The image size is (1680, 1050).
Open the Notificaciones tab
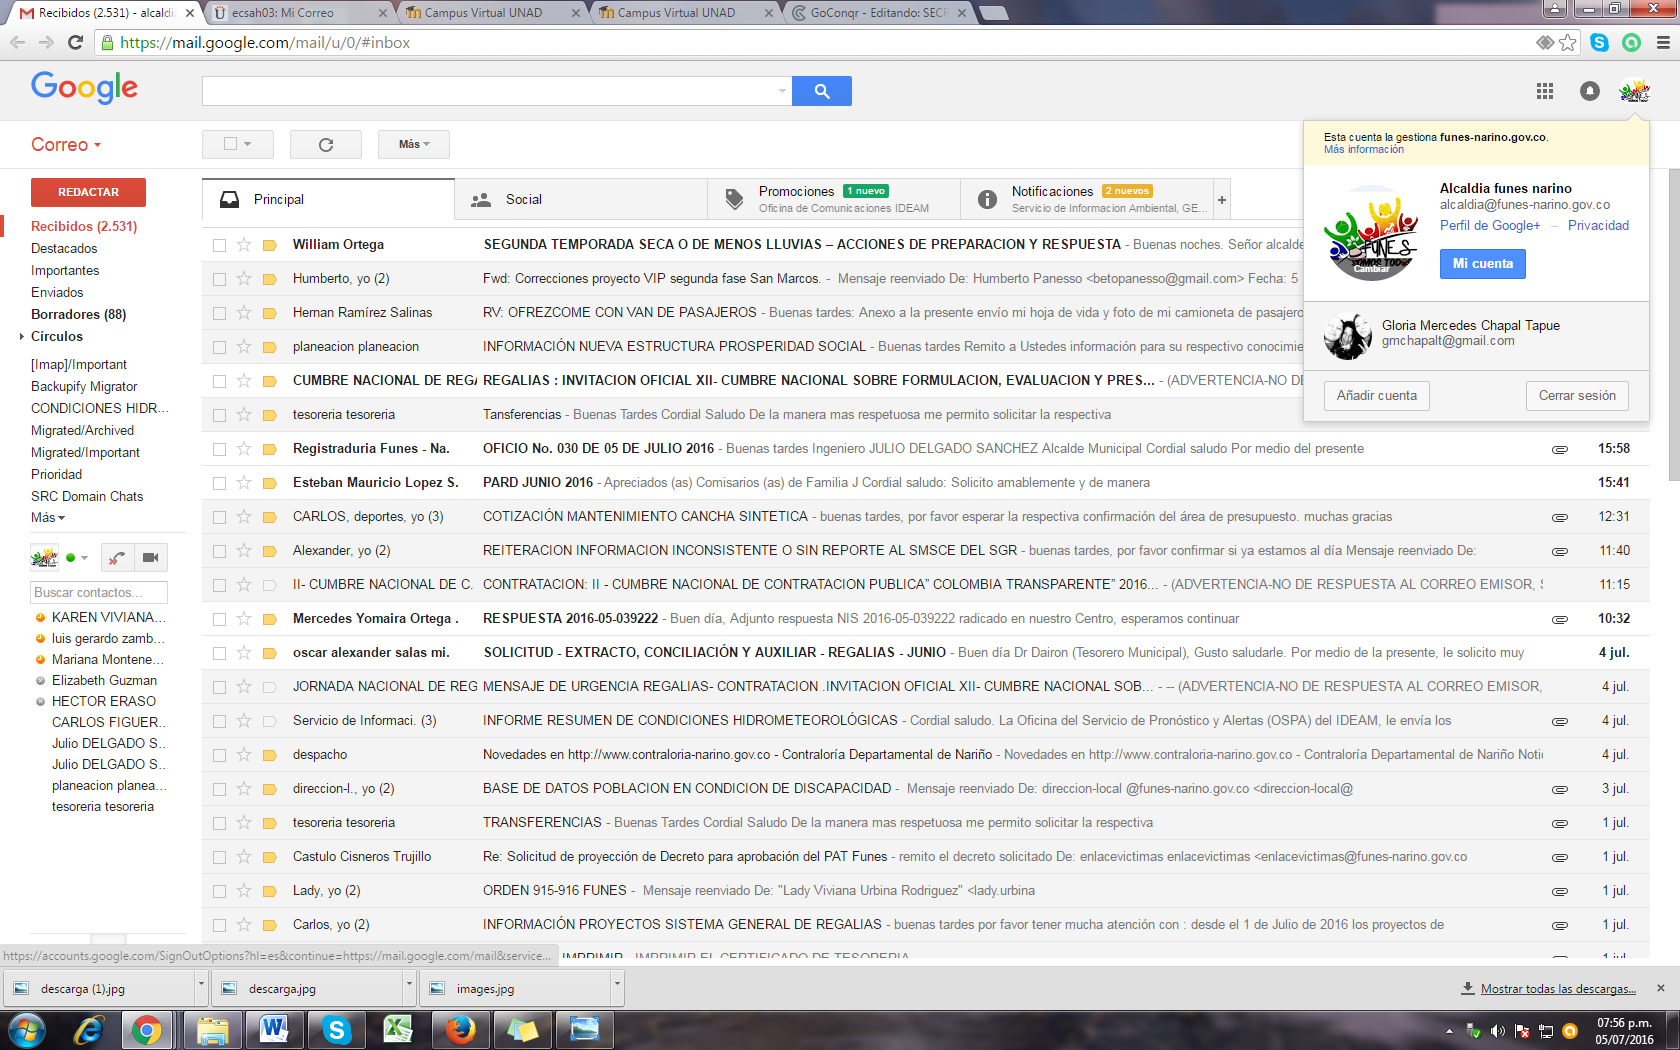(1087, 200)
